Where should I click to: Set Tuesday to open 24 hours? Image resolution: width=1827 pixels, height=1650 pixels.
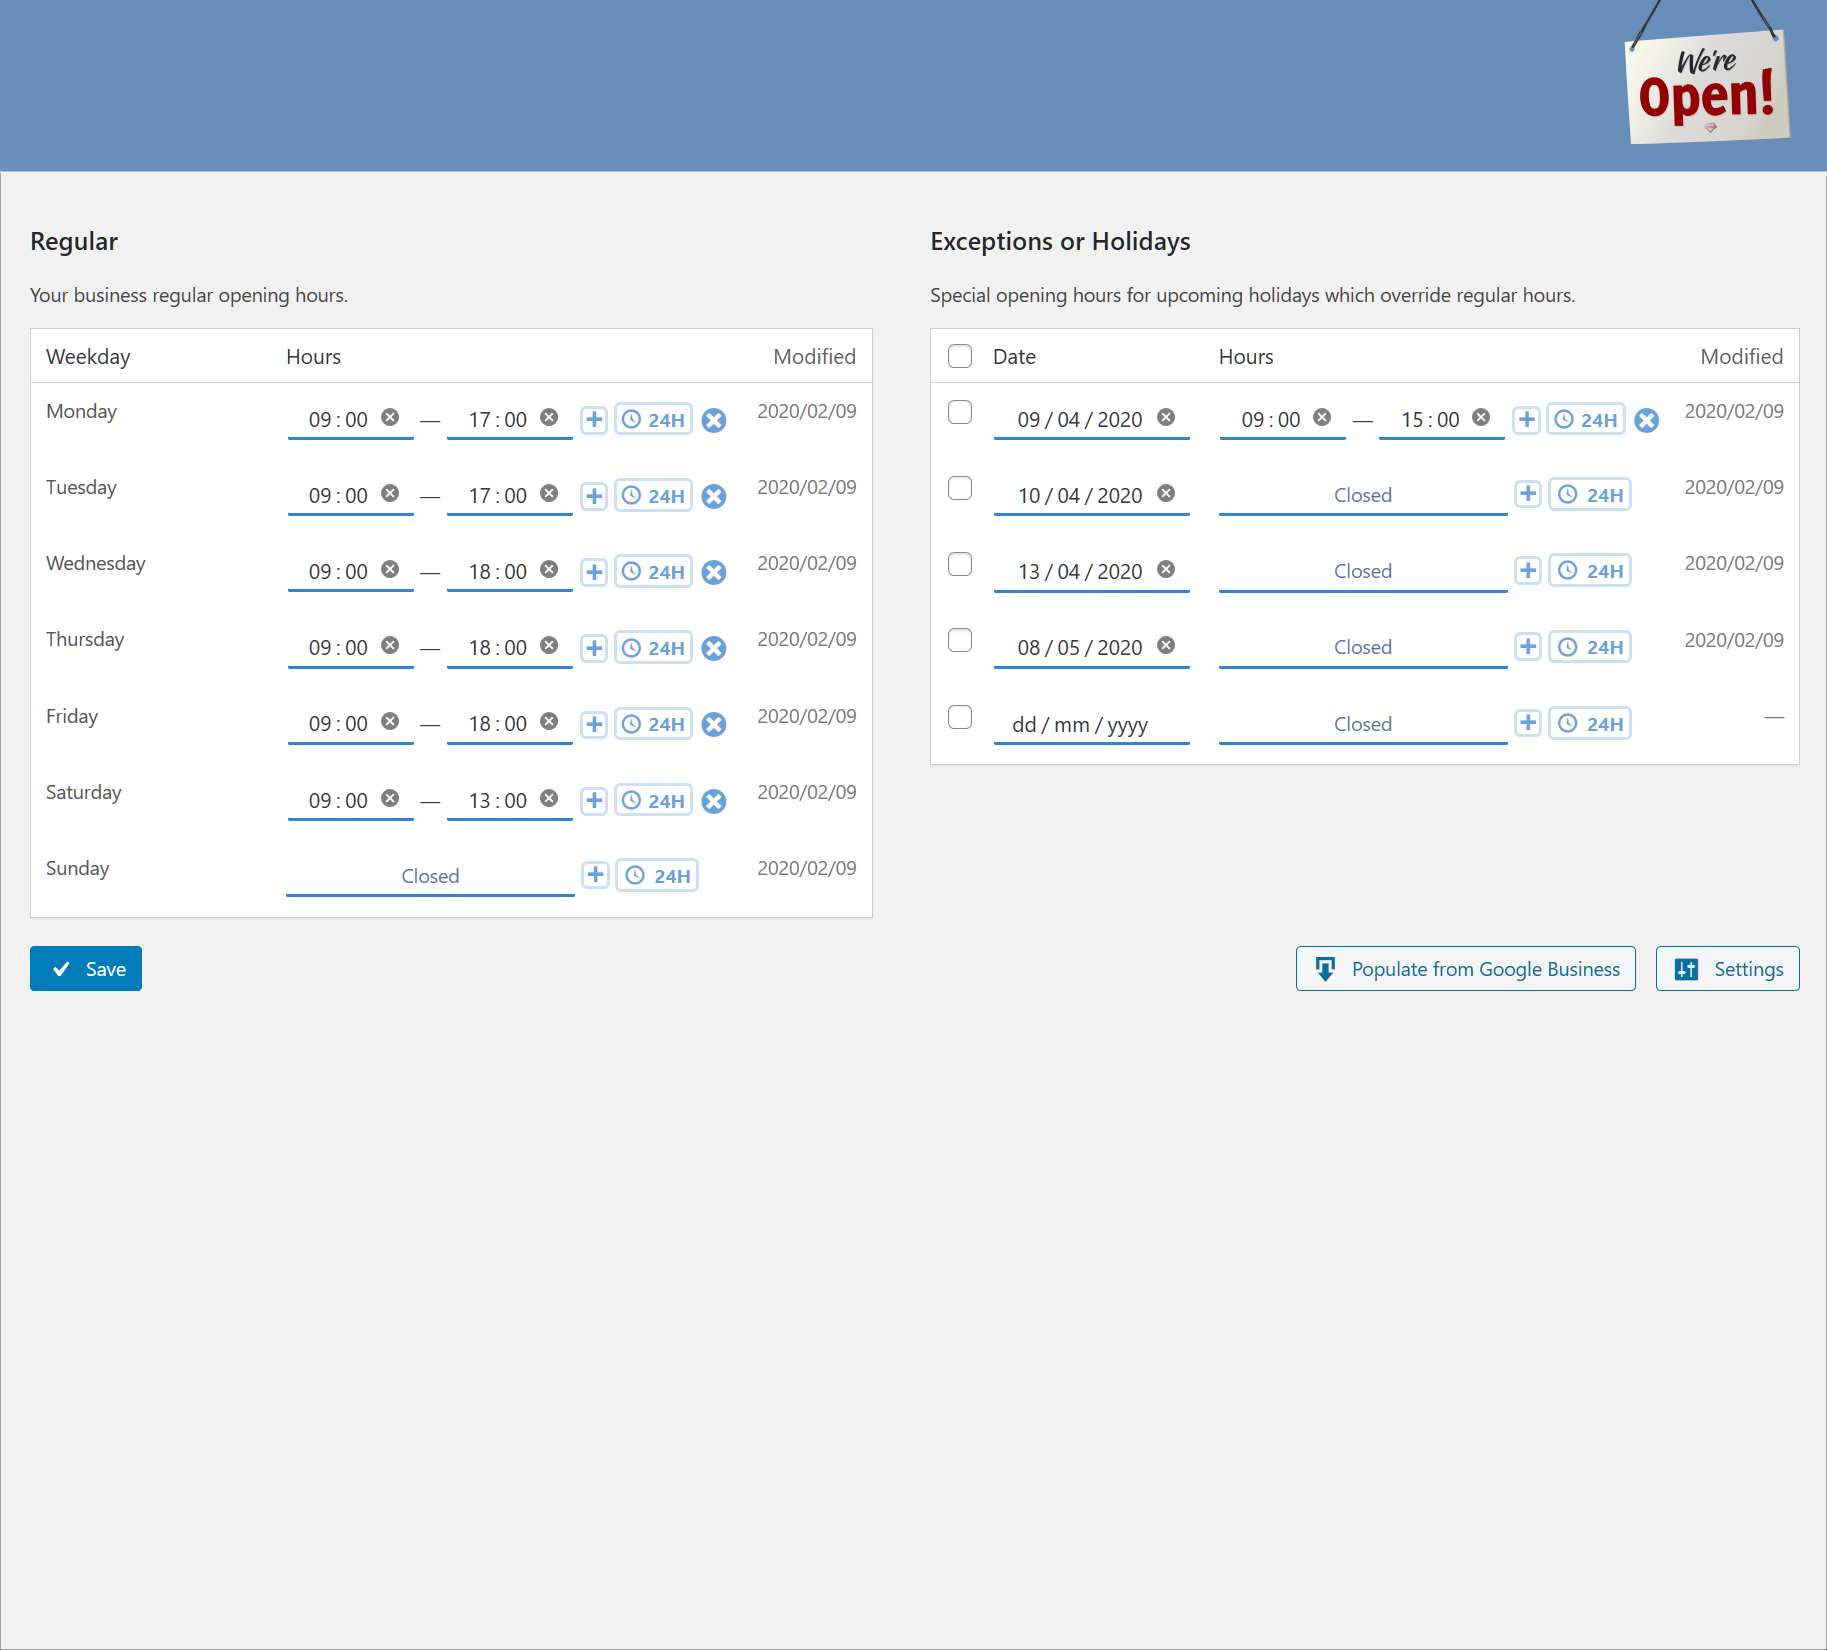[x=653, y=496]
